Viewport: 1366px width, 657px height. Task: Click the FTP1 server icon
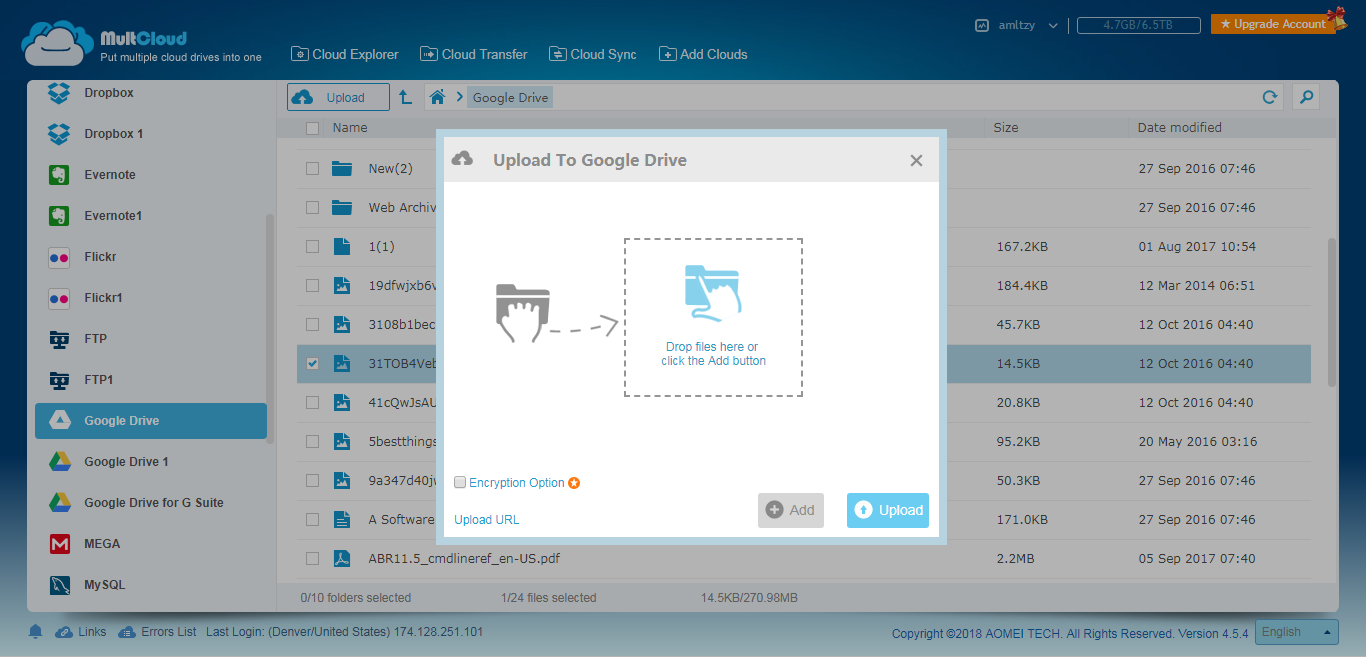(x=59, y=380)
